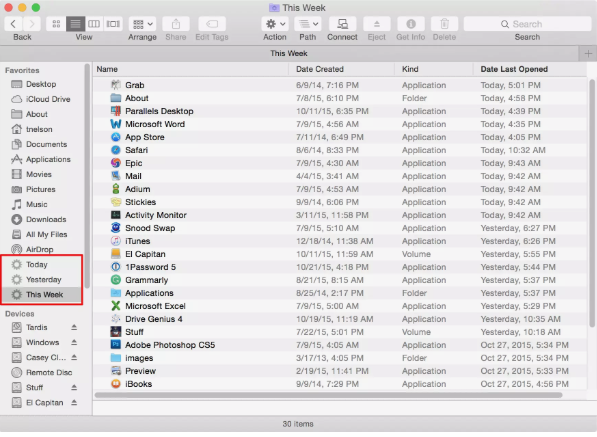Open the Action gear dropdown

click(275, 24)
